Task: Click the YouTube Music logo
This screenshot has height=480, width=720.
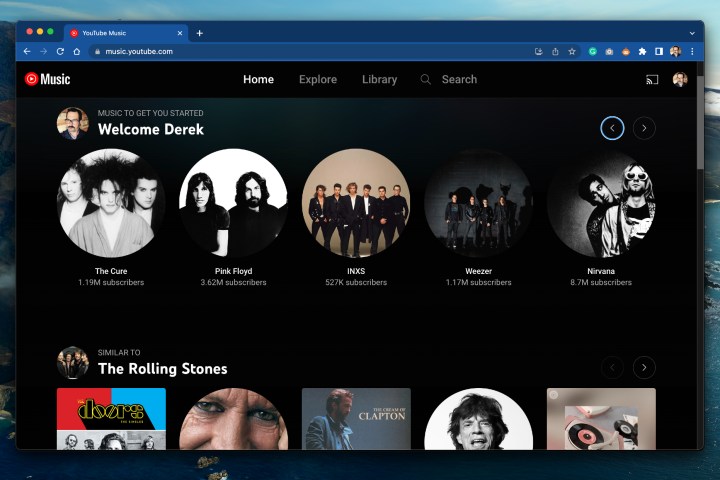Action: (47, 79)
